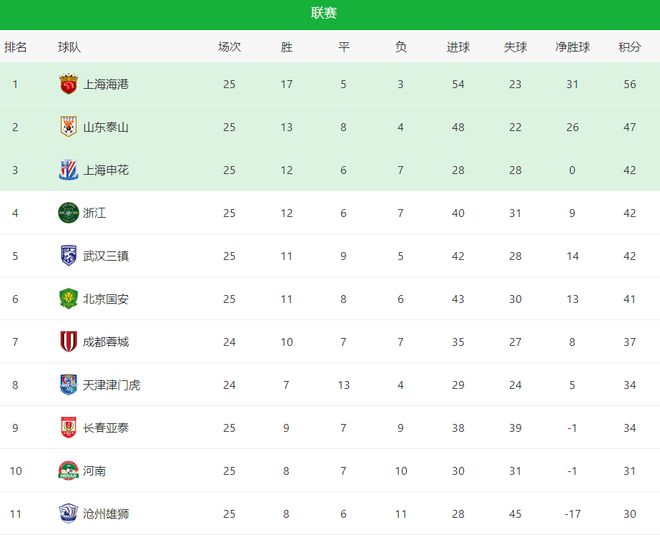Image resolution: width=660 pixels, height=535 pixels.
Task: Select the 北京国安 green badge
Action: [x=68, y=299]
